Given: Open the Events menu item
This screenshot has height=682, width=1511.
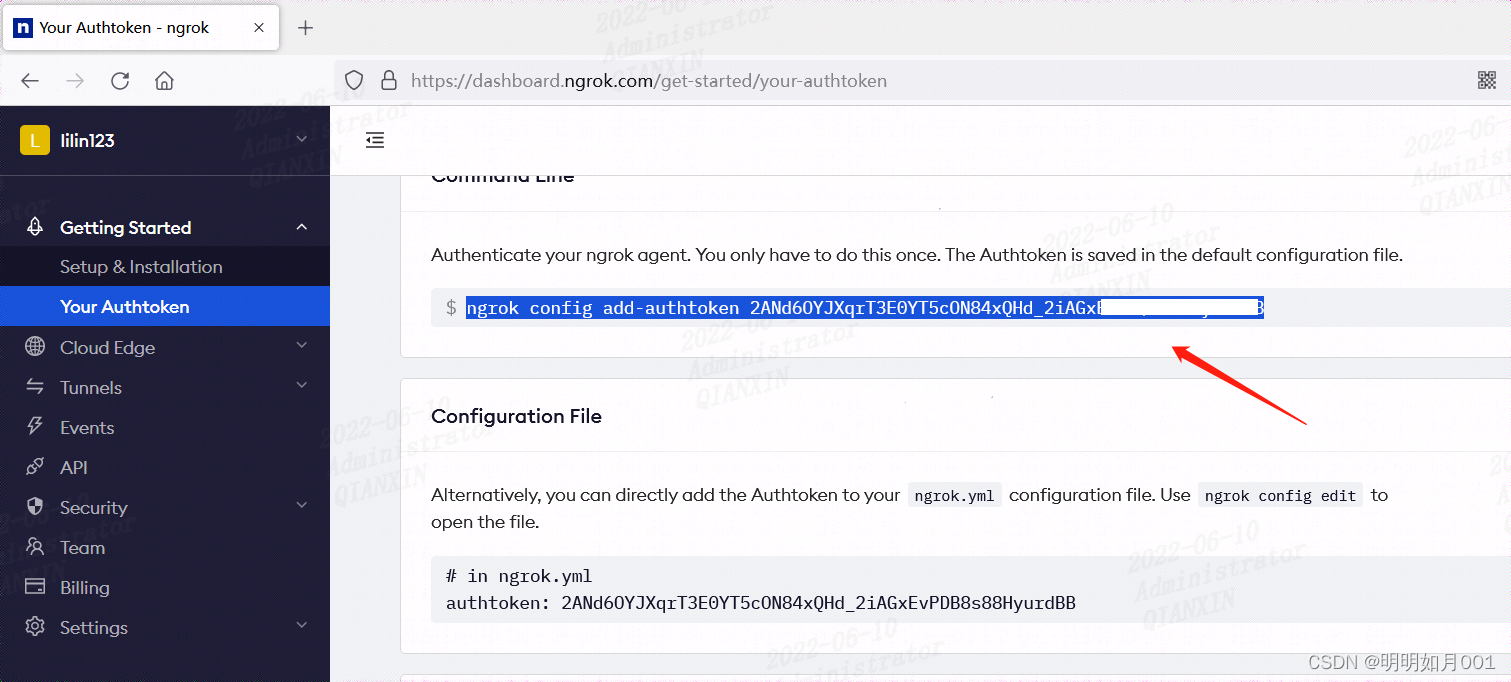Looking at the screenshot, I should pyautogui.click(x=87, y=428).
